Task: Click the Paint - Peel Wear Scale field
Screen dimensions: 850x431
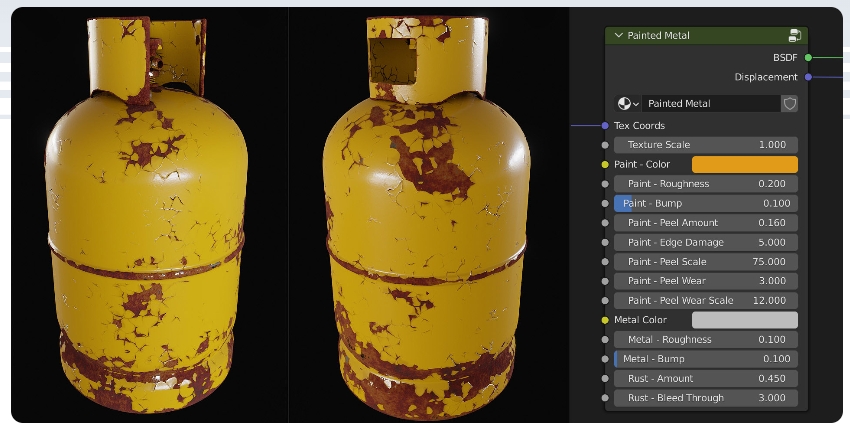Action: (x=706, y=300)
